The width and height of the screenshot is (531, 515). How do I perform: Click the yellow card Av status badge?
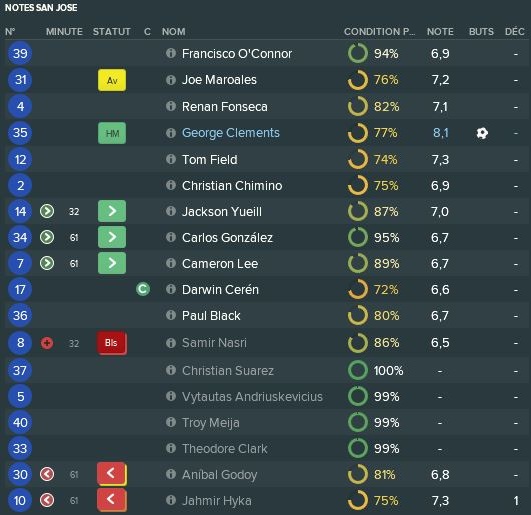[x=112, y=80]
